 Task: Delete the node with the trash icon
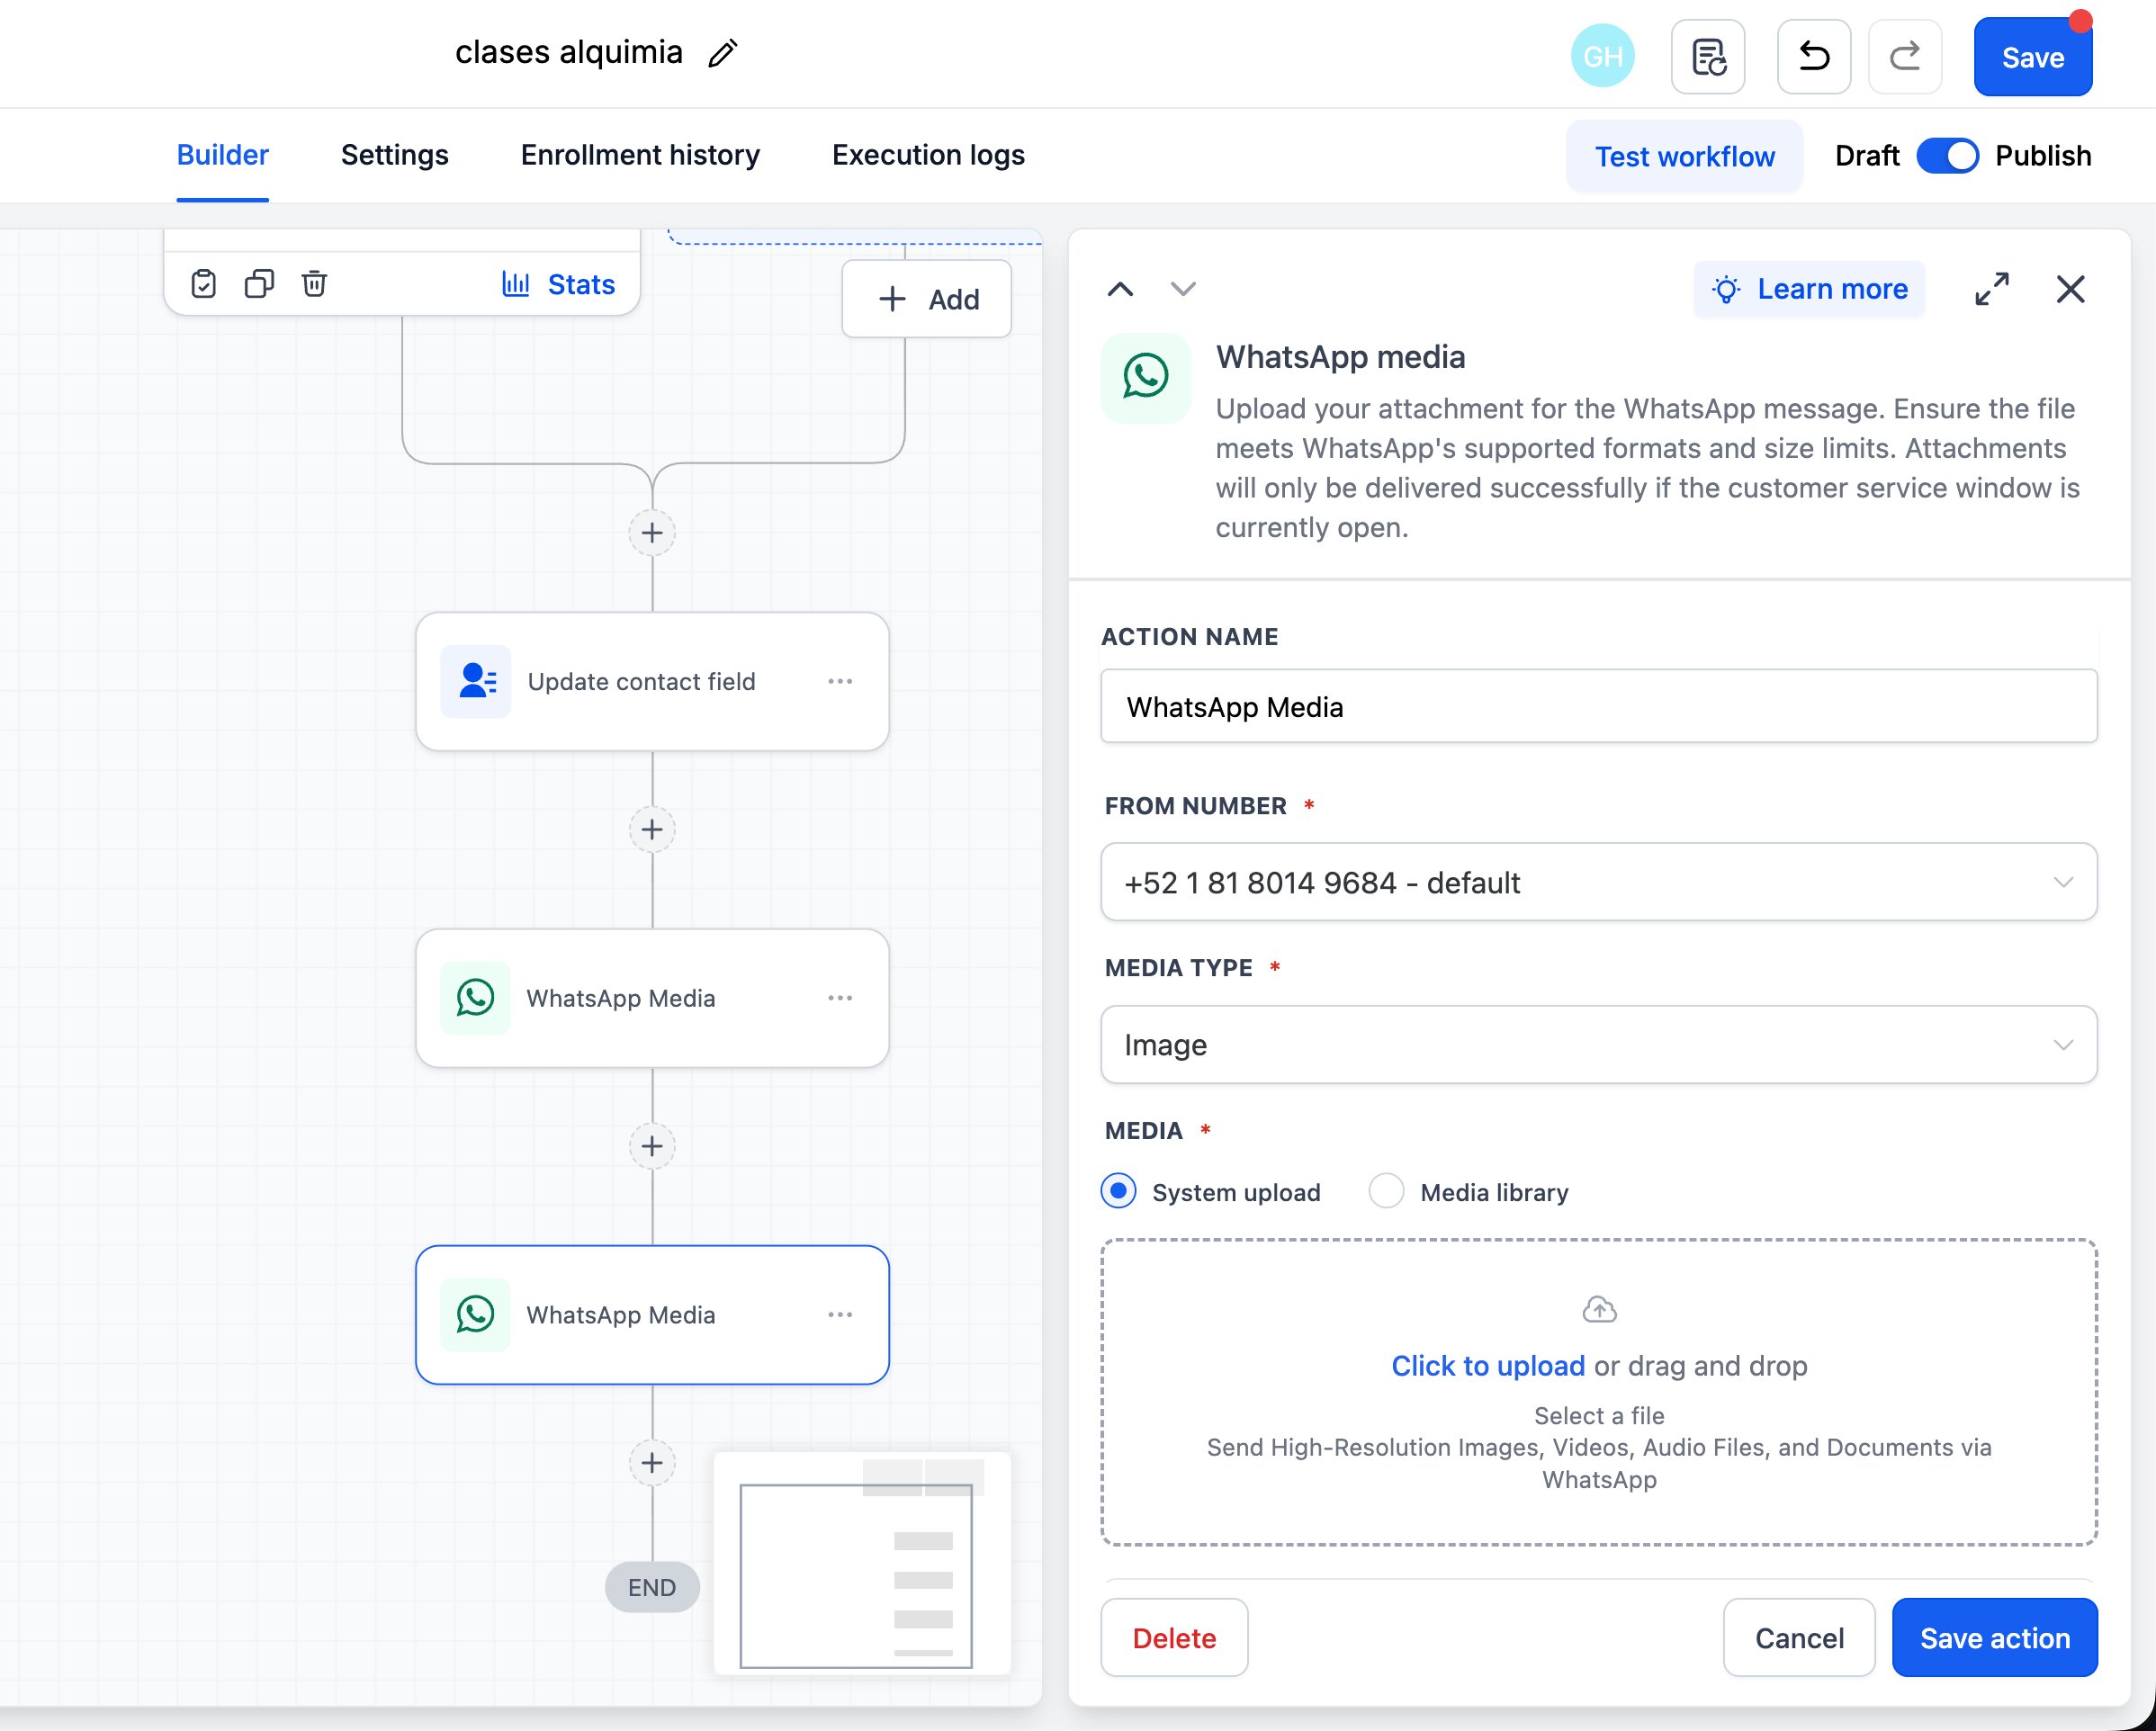pyautogui.click(x=314, y=284)
